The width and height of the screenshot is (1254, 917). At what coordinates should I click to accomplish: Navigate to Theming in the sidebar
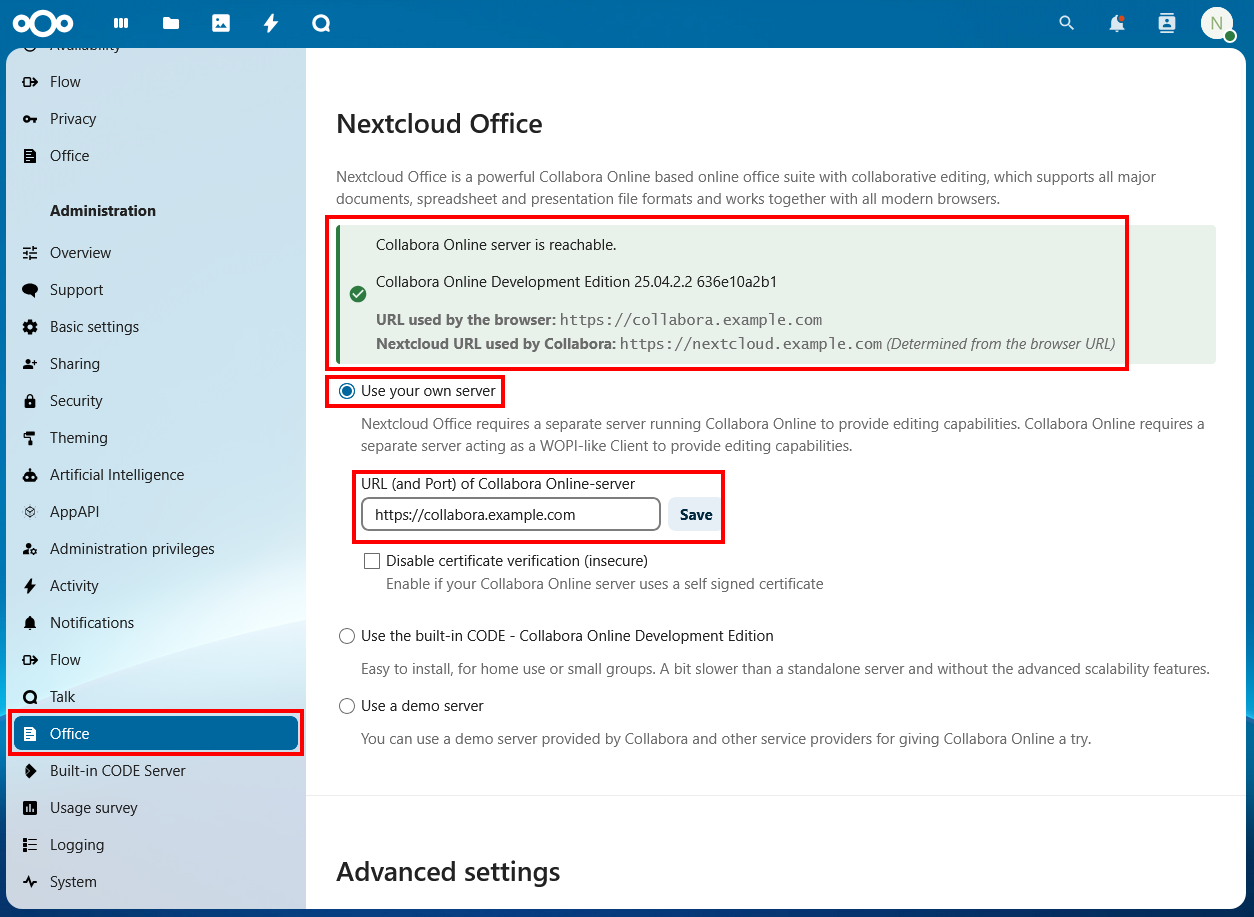[78, 438]
